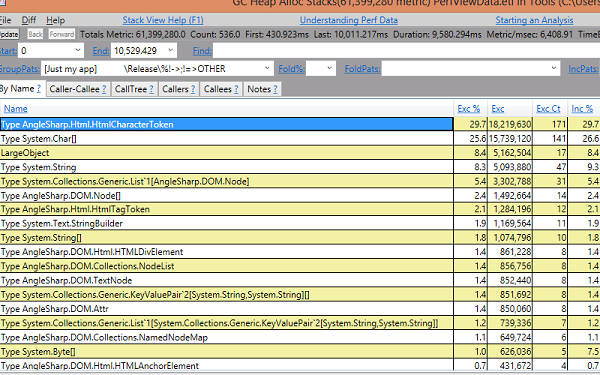Image resolution: width=600 pixels, height=375 pixels.
Task: Expand the FoldPats dropdown arrow
Action: point(553,68)
